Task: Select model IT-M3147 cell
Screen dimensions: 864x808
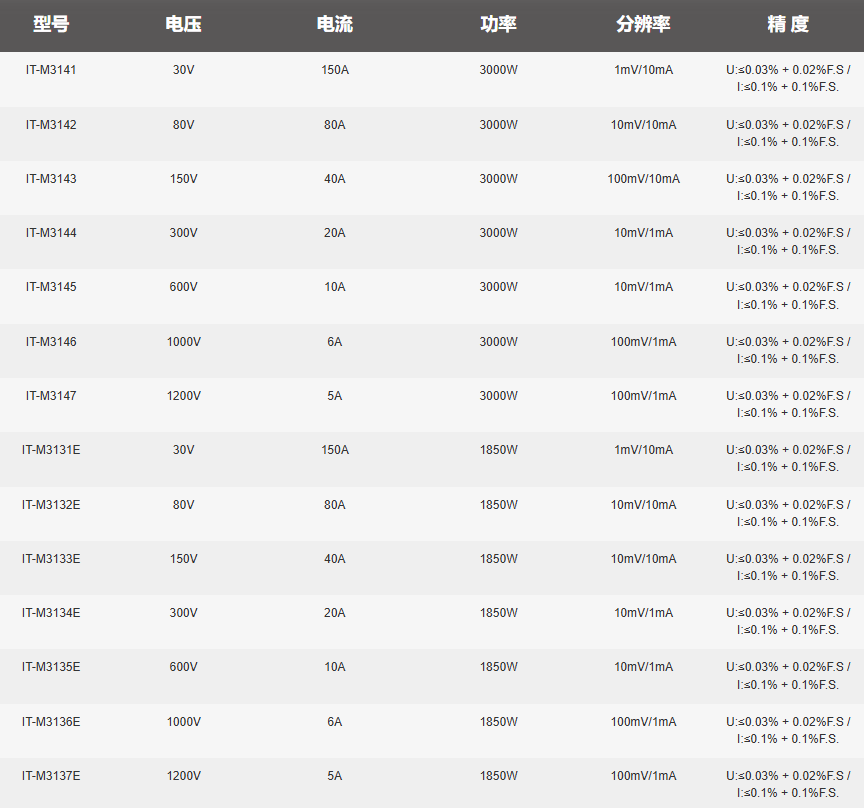Action: pyautogui.click(x=51, y=396)
